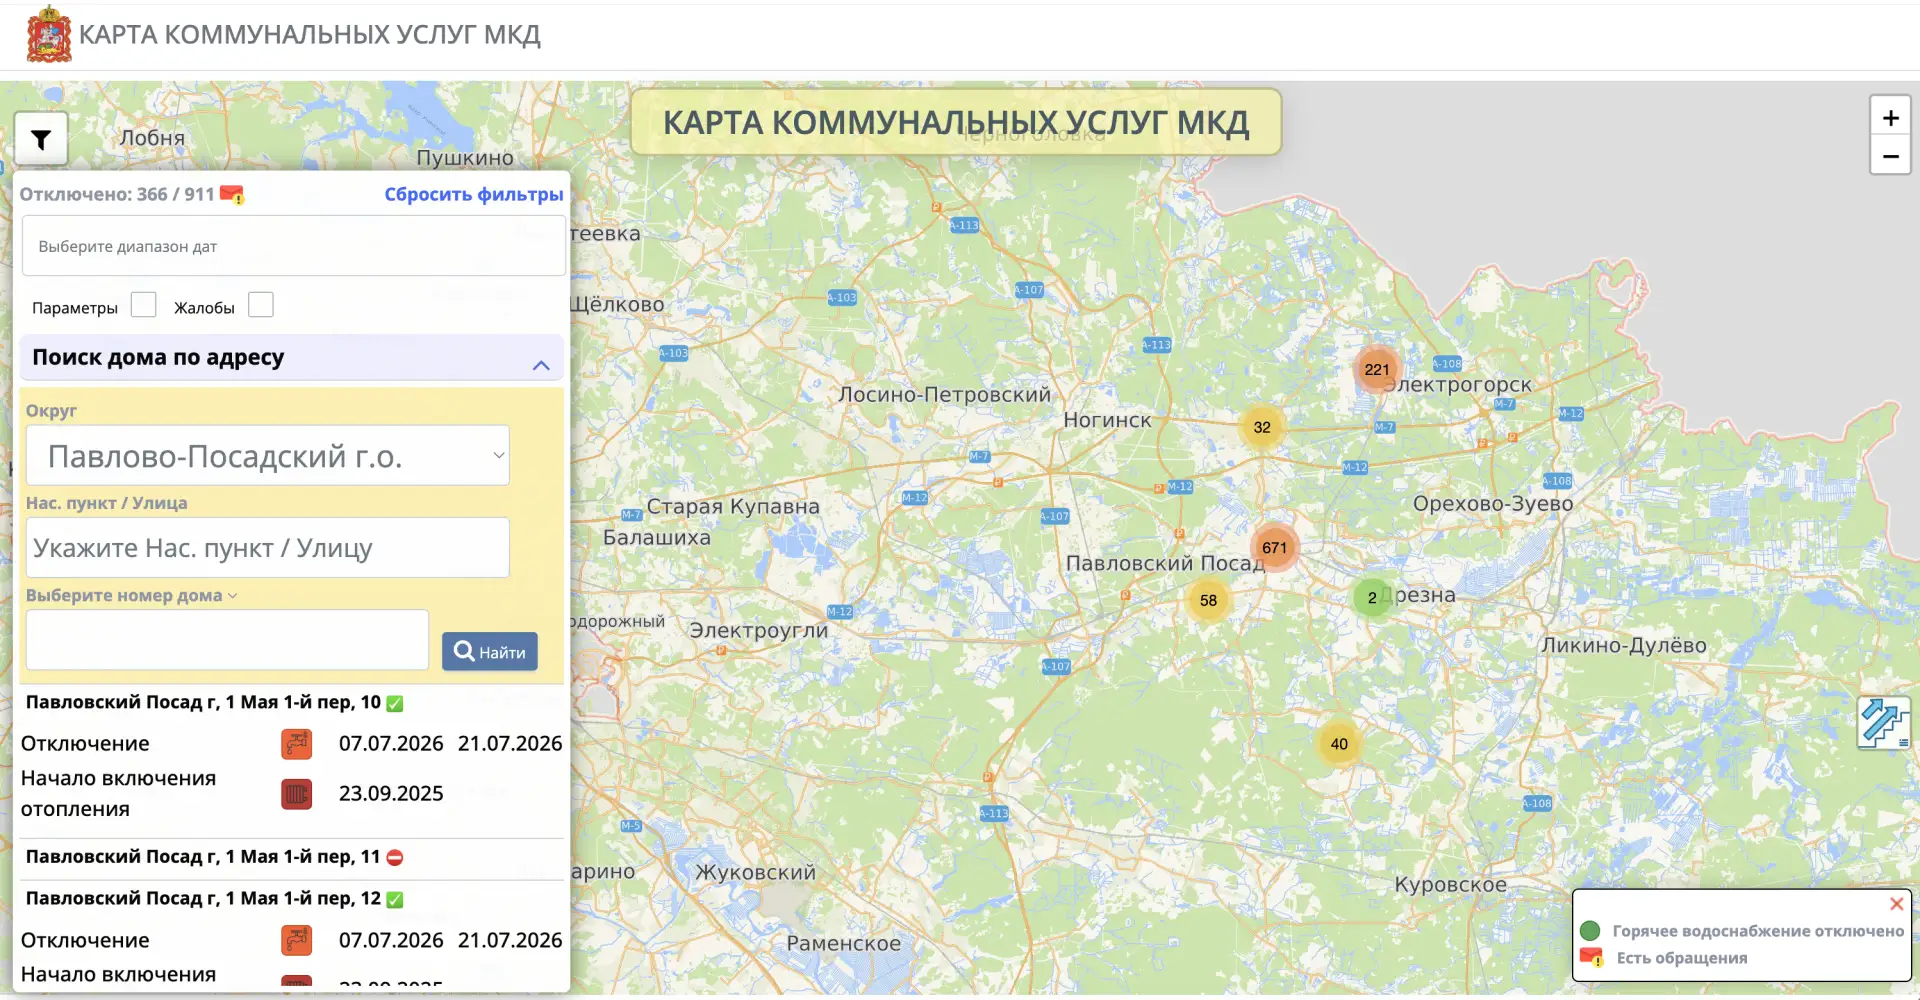The image size is (1920, 1000).
Task: Zoom in the map with plus button
Action: pos(1890,118)
